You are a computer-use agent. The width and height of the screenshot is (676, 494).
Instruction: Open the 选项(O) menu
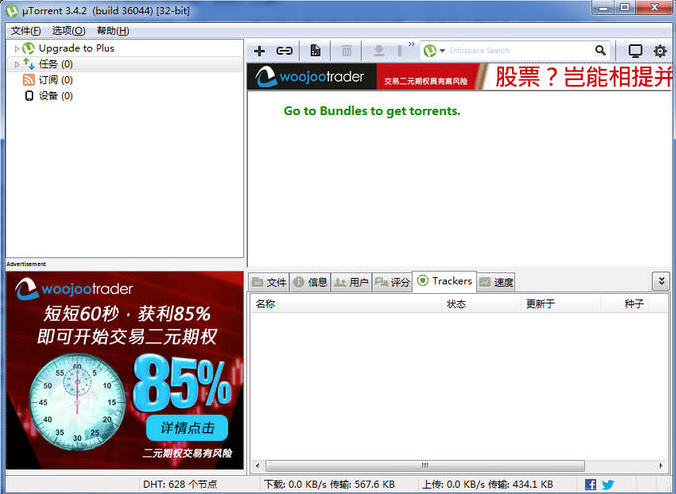click(69, 31)
